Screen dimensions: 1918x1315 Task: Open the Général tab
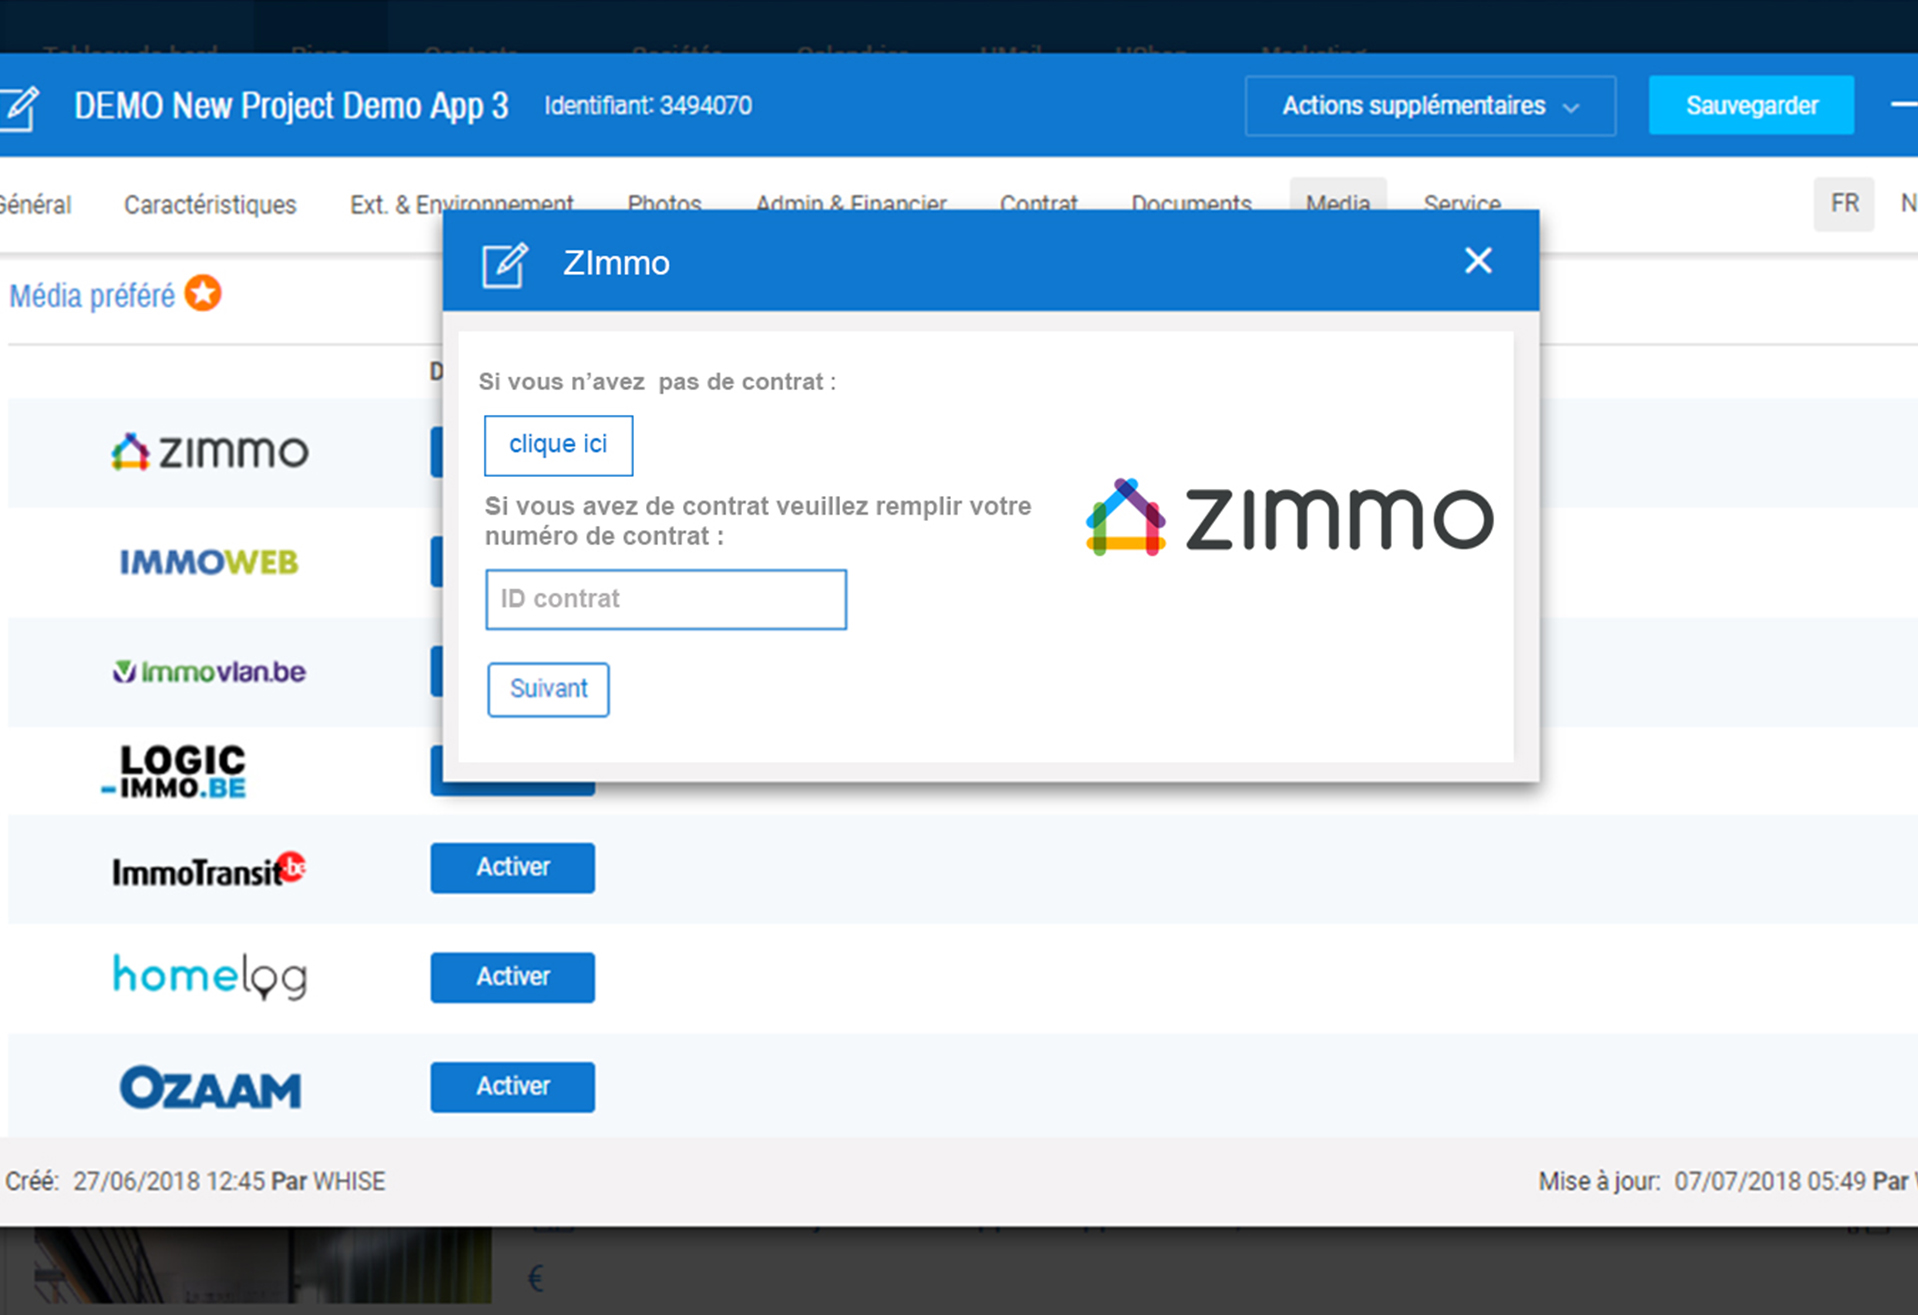tap(36, 205)
